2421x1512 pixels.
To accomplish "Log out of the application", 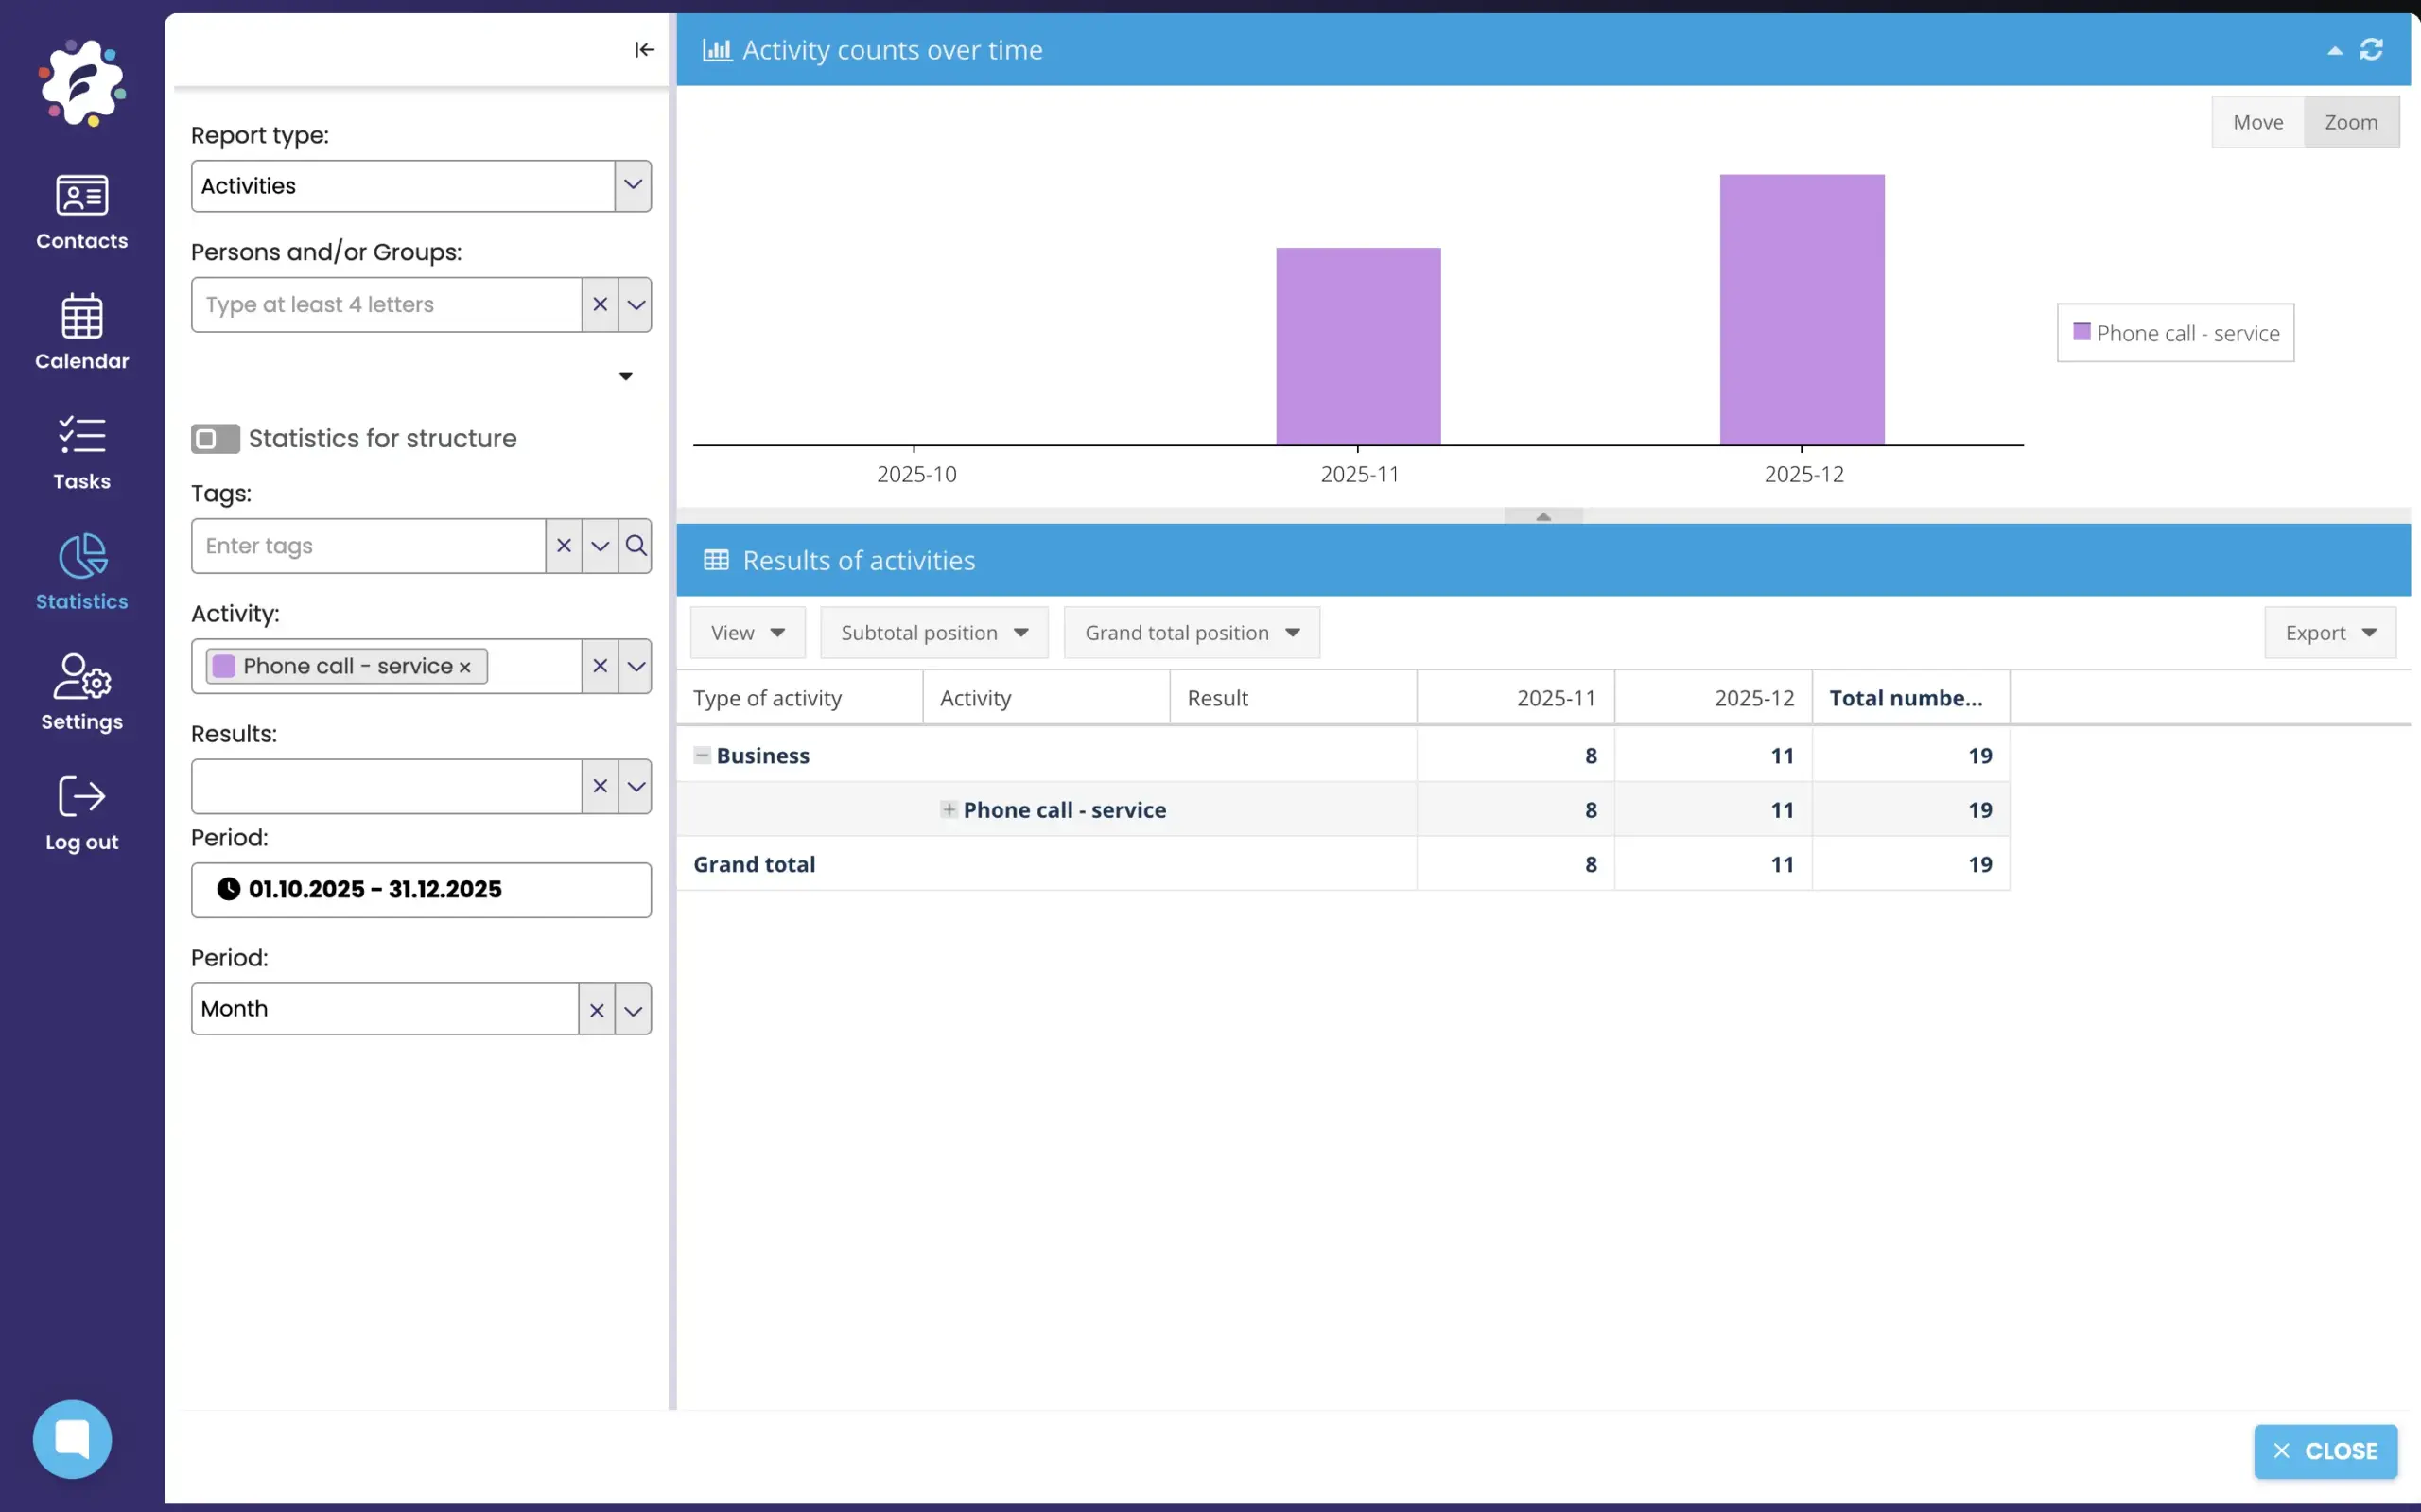I will (x=81, y=813).
